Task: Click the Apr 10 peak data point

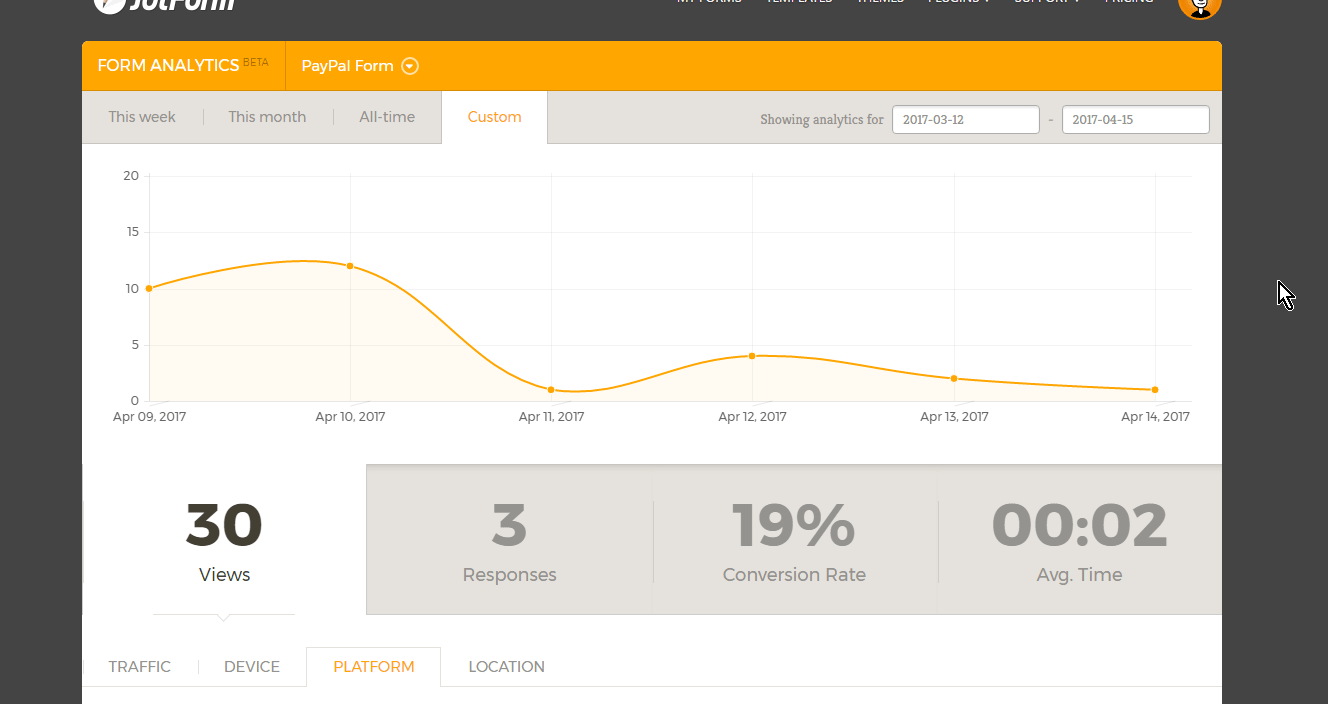Action: (350, 266)
